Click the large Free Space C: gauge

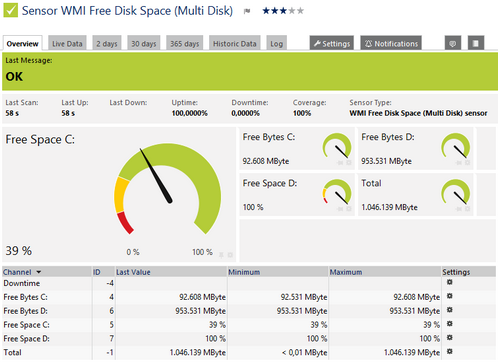click(x=167, y=189)
